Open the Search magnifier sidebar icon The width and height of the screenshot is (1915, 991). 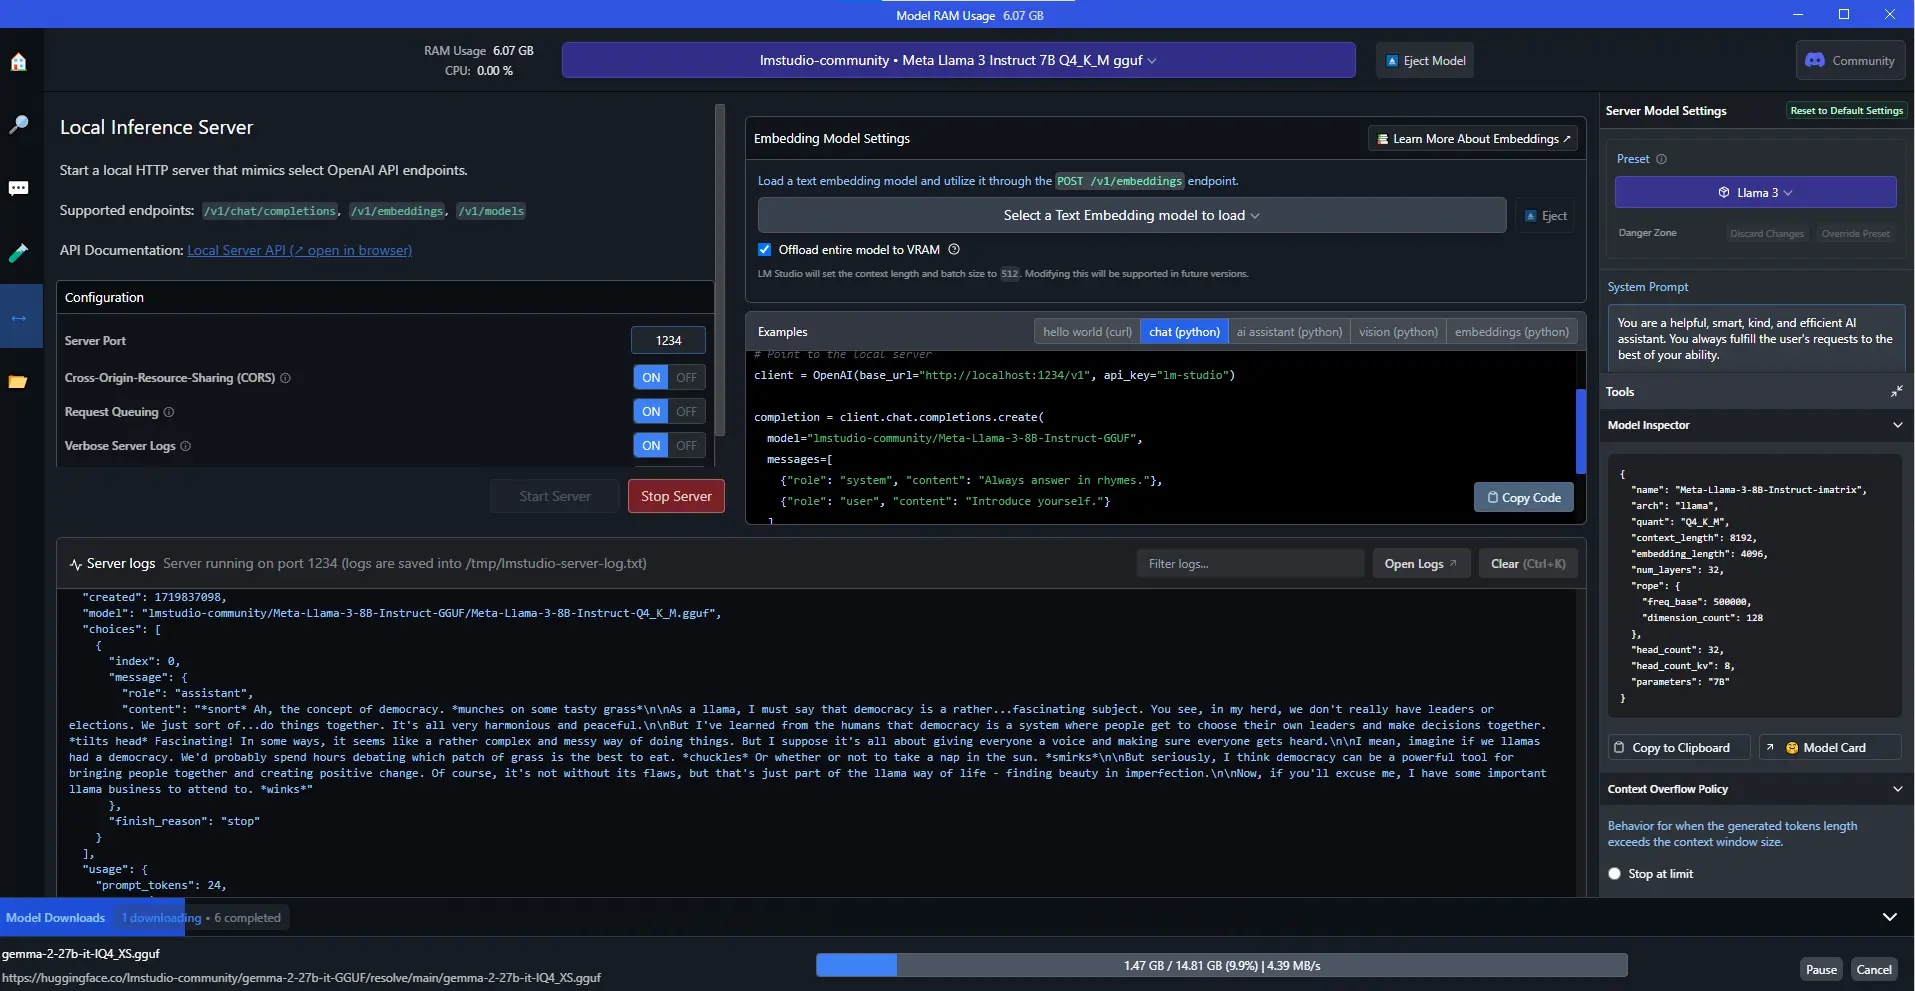tap(18, 125)
